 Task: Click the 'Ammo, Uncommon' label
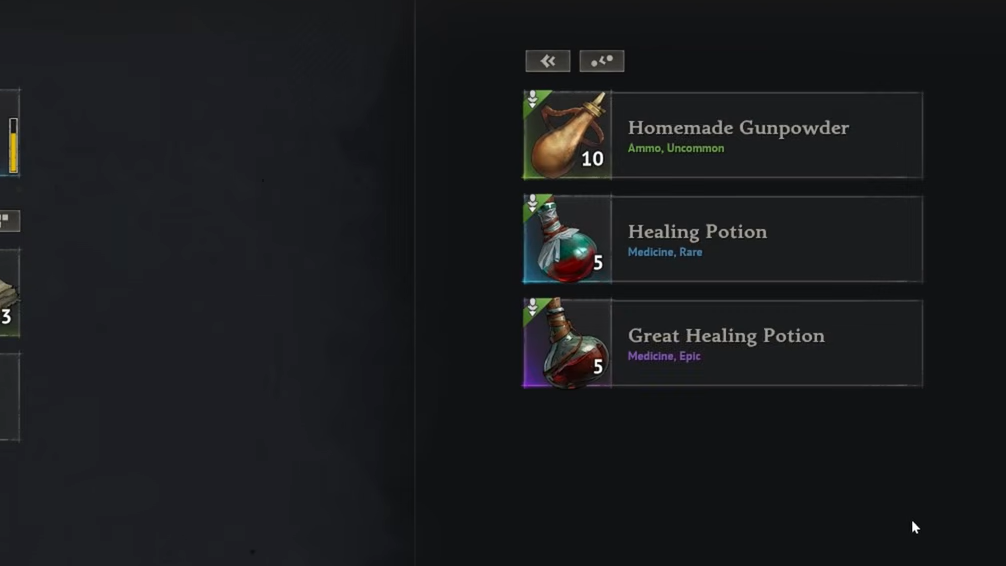pyautogui.click(x=676, y=148)
